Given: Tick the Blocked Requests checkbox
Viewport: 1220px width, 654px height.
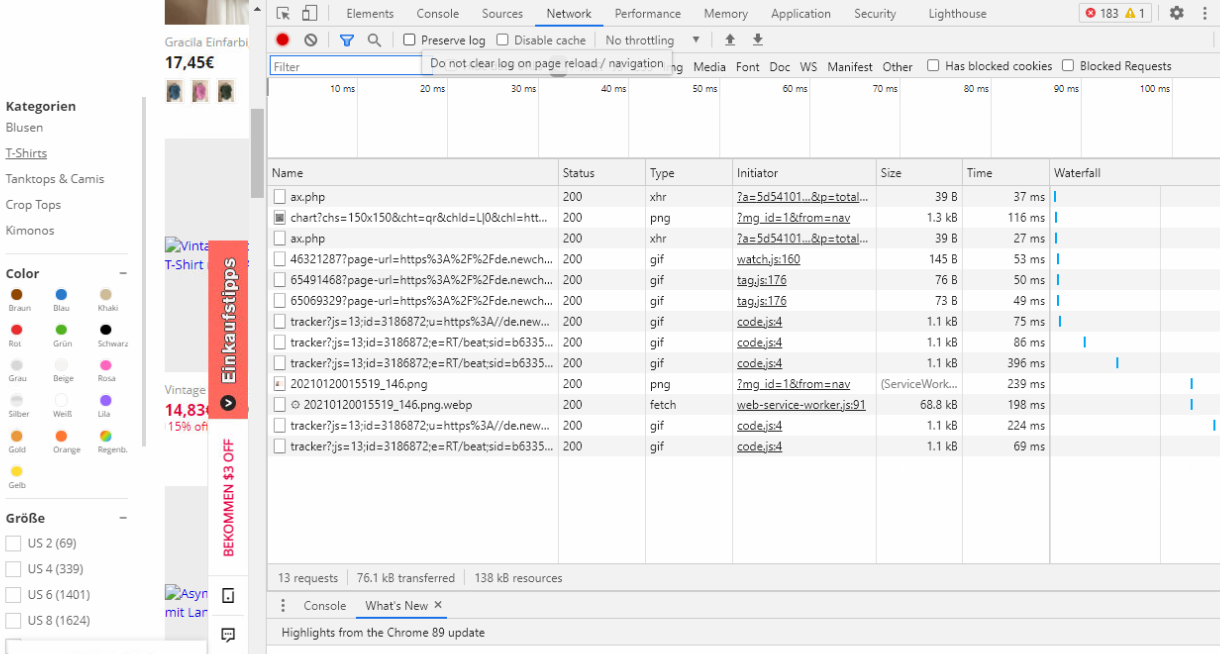Looking at the screenshot, I should coord(1068,66).
